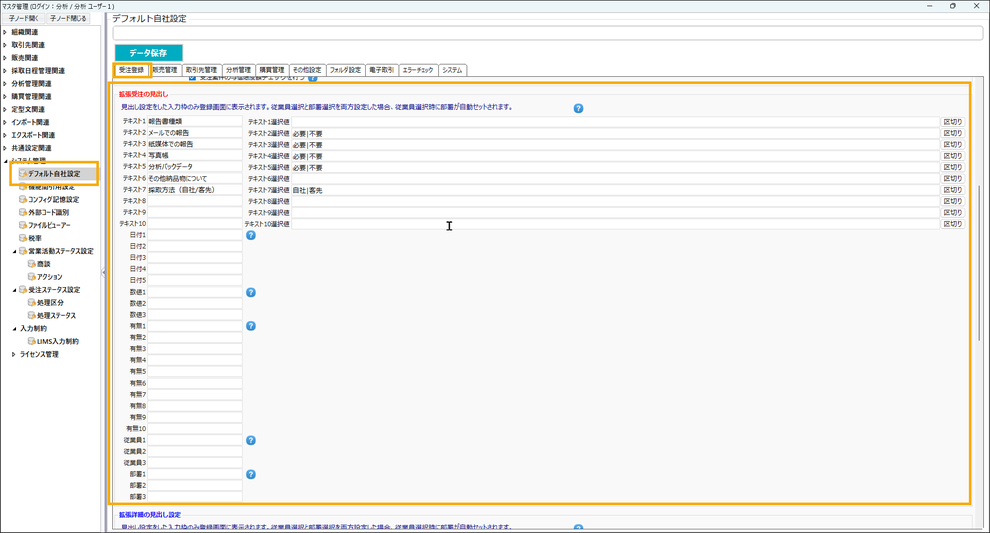This screenshot has width=990, height=533.
Task: Click the help icon beside 日付1 field
Action: (x=251, y=235)
